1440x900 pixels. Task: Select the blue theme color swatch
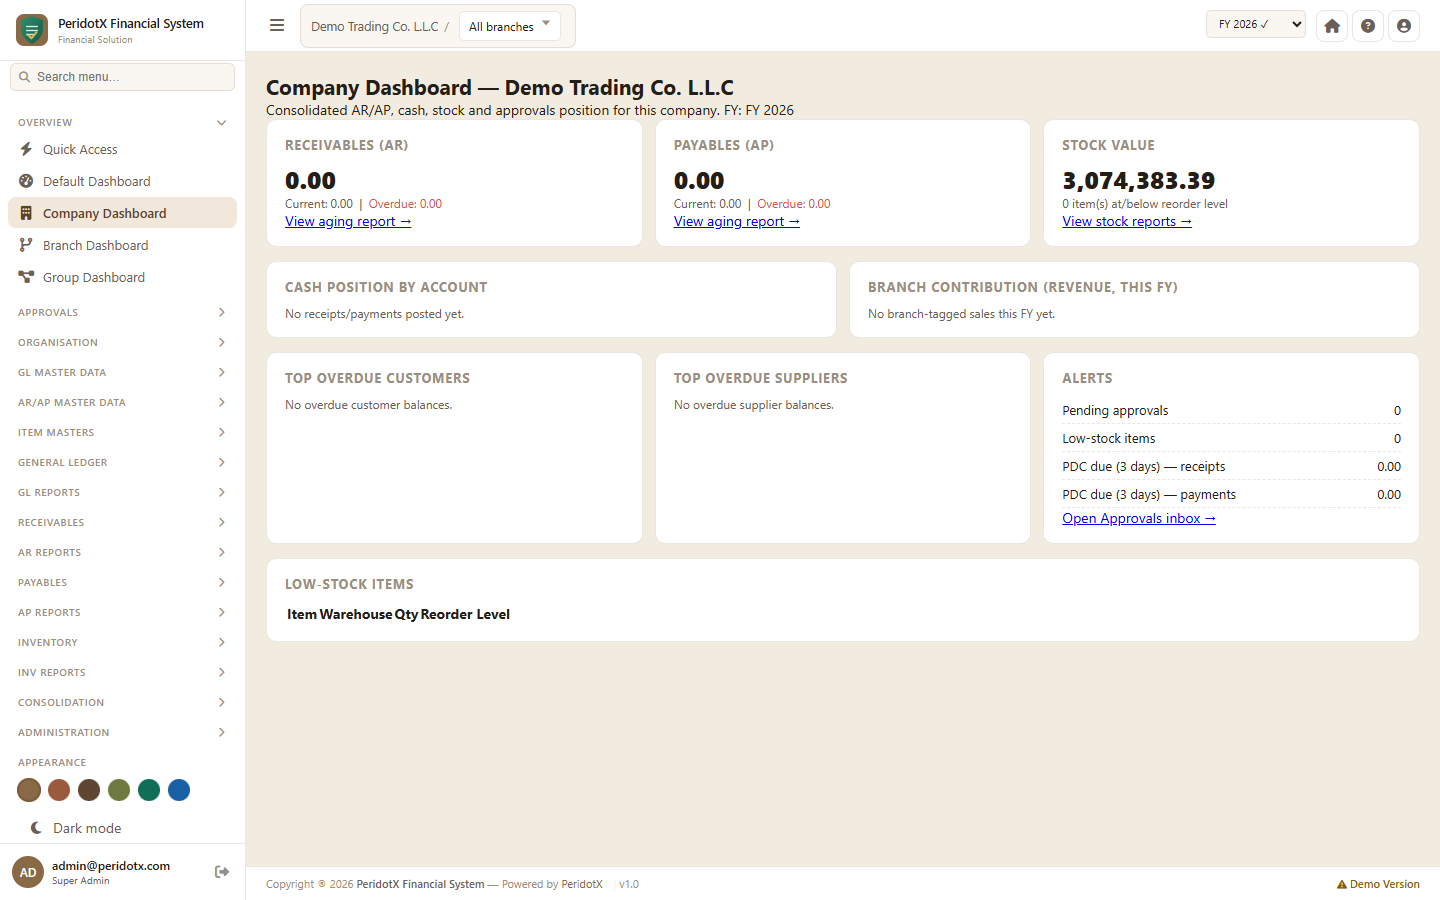point(179,790)
